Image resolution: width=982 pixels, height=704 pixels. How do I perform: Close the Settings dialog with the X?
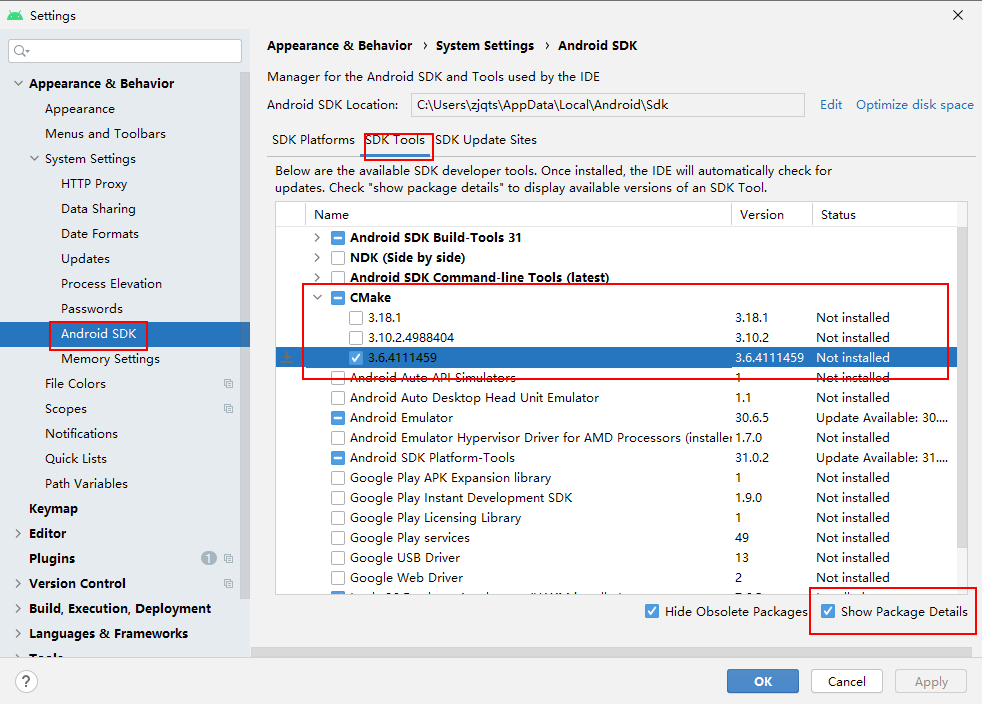958,15
